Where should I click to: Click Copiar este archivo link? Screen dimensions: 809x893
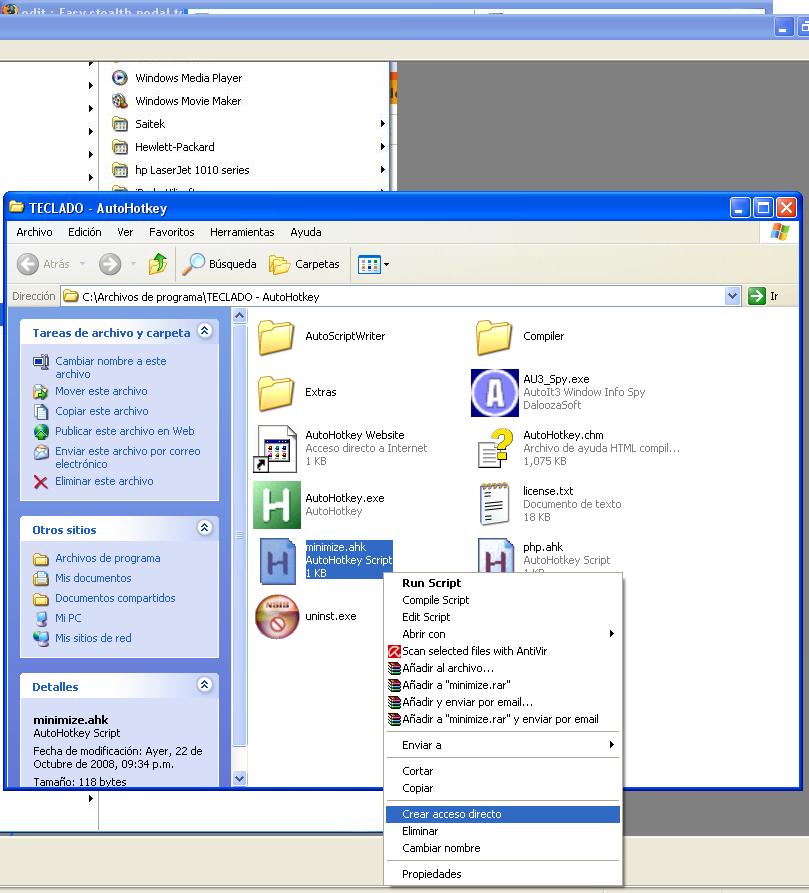[x=102, y=411]
